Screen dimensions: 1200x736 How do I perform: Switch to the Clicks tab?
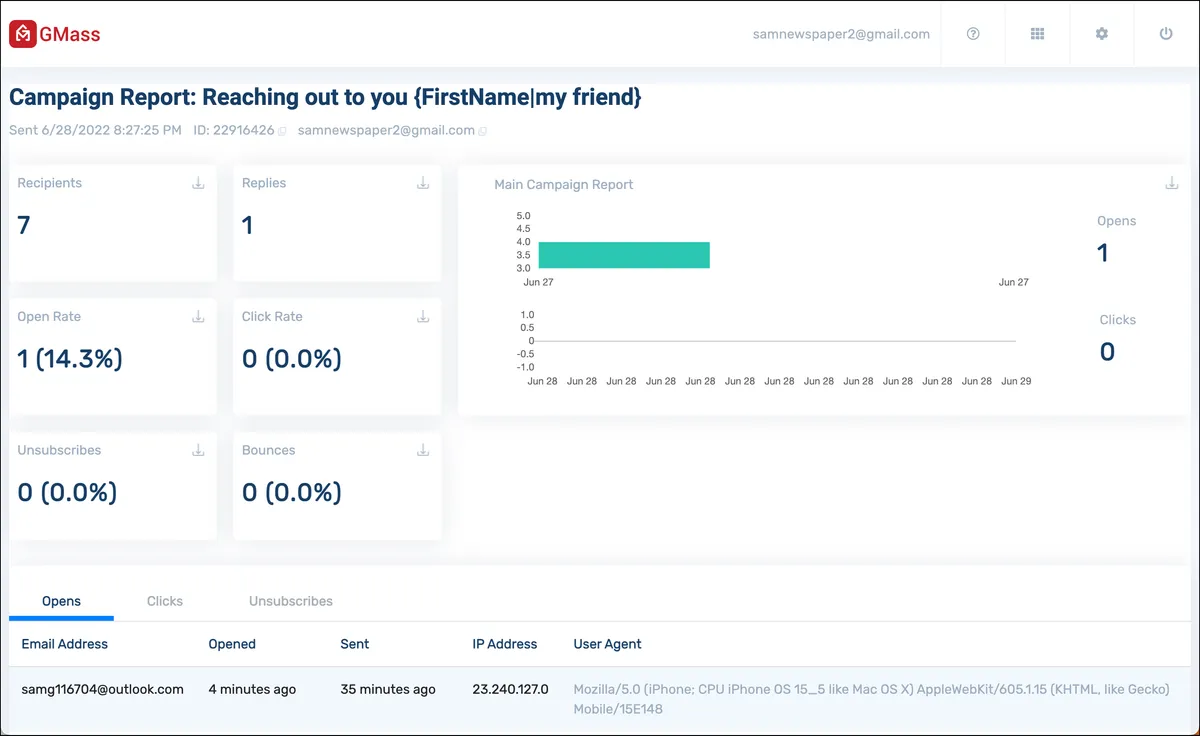coord(165,601)
